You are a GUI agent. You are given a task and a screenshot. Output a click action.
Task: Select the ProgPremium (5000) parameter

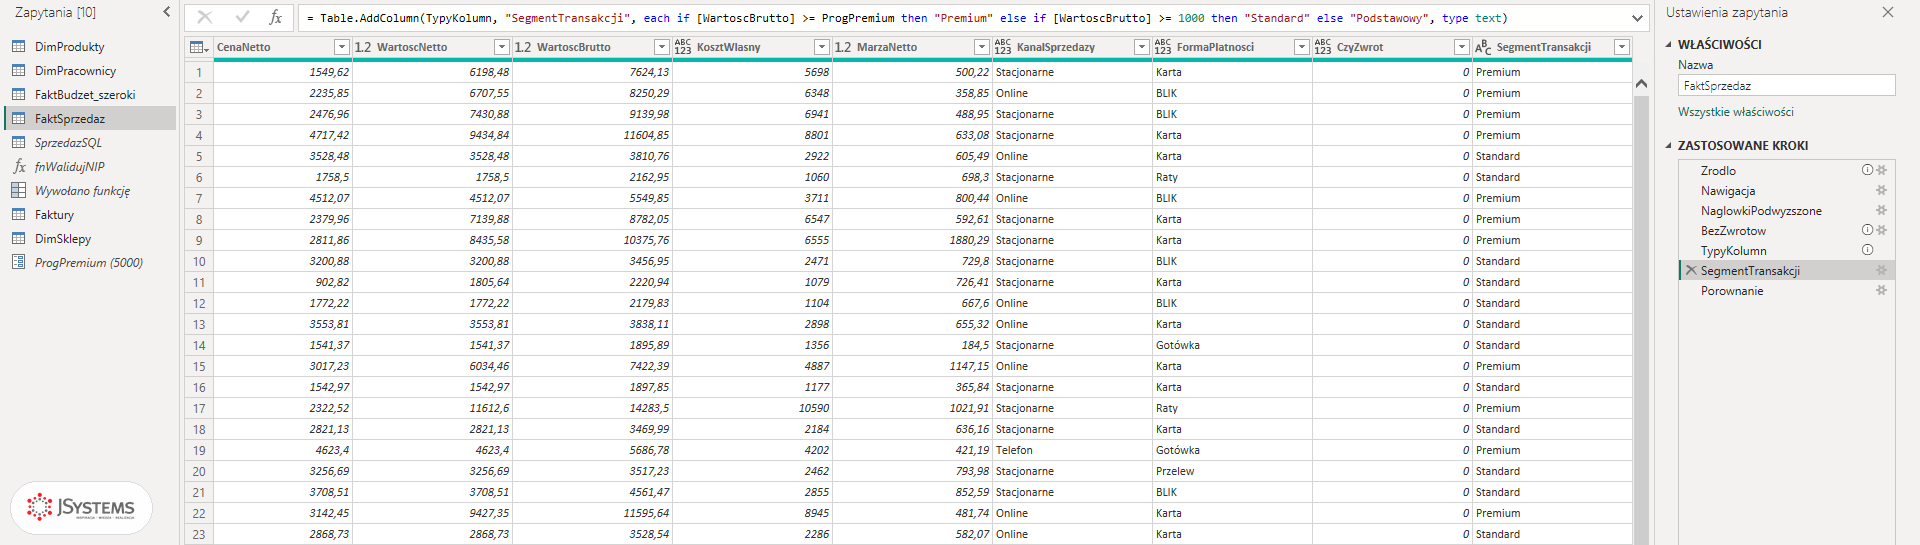pyautogui.click(x=90, y=262)
